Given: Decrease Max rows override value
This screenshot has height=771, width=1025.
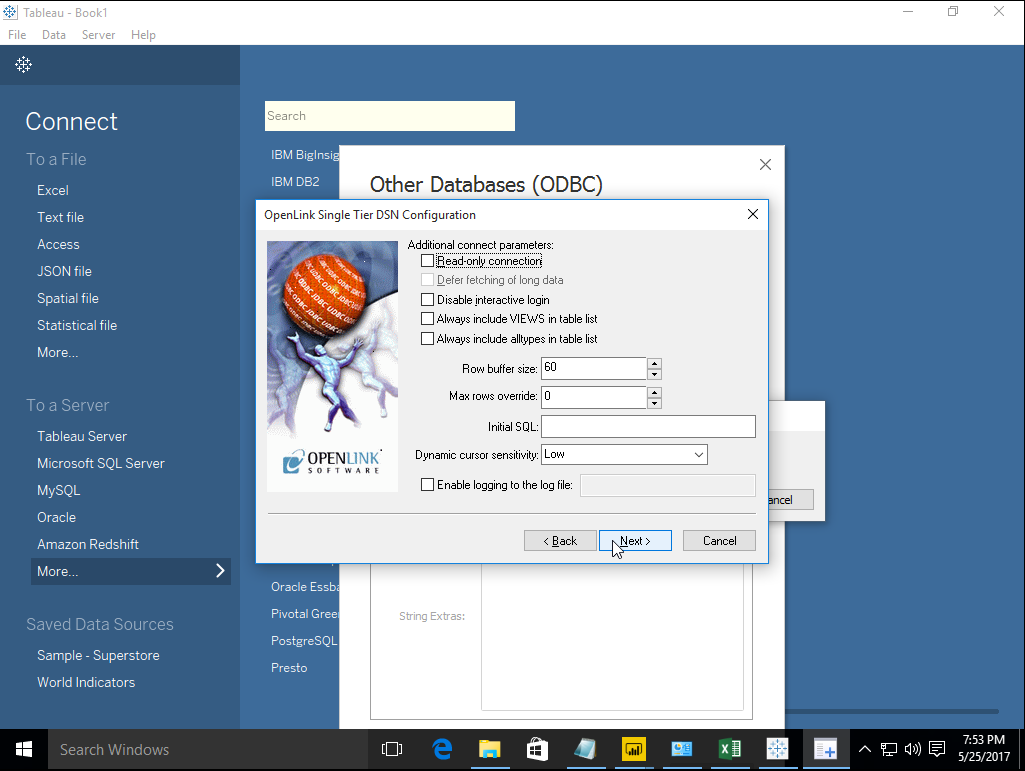Looking at the screenshot, I should [654, 403].
